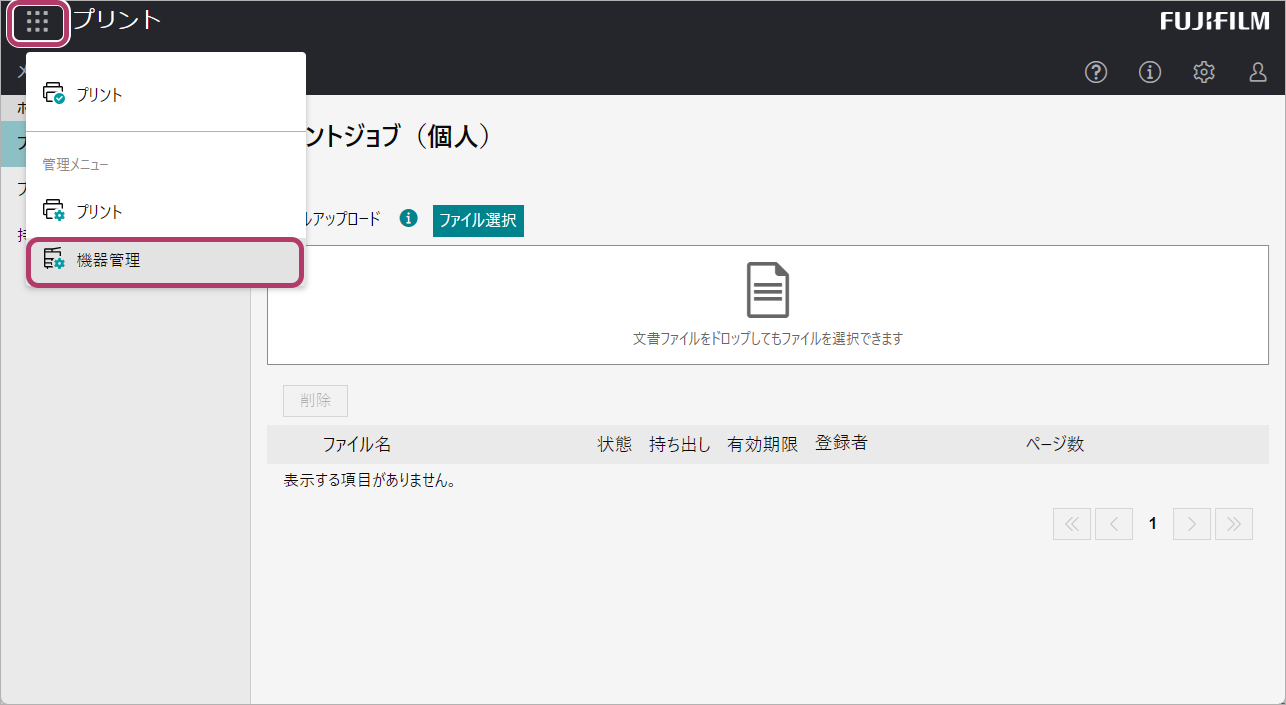This screenshot has height=705, width=1286.
Task: Click the help question mark icon
Action: click(x=1096, y=72)
